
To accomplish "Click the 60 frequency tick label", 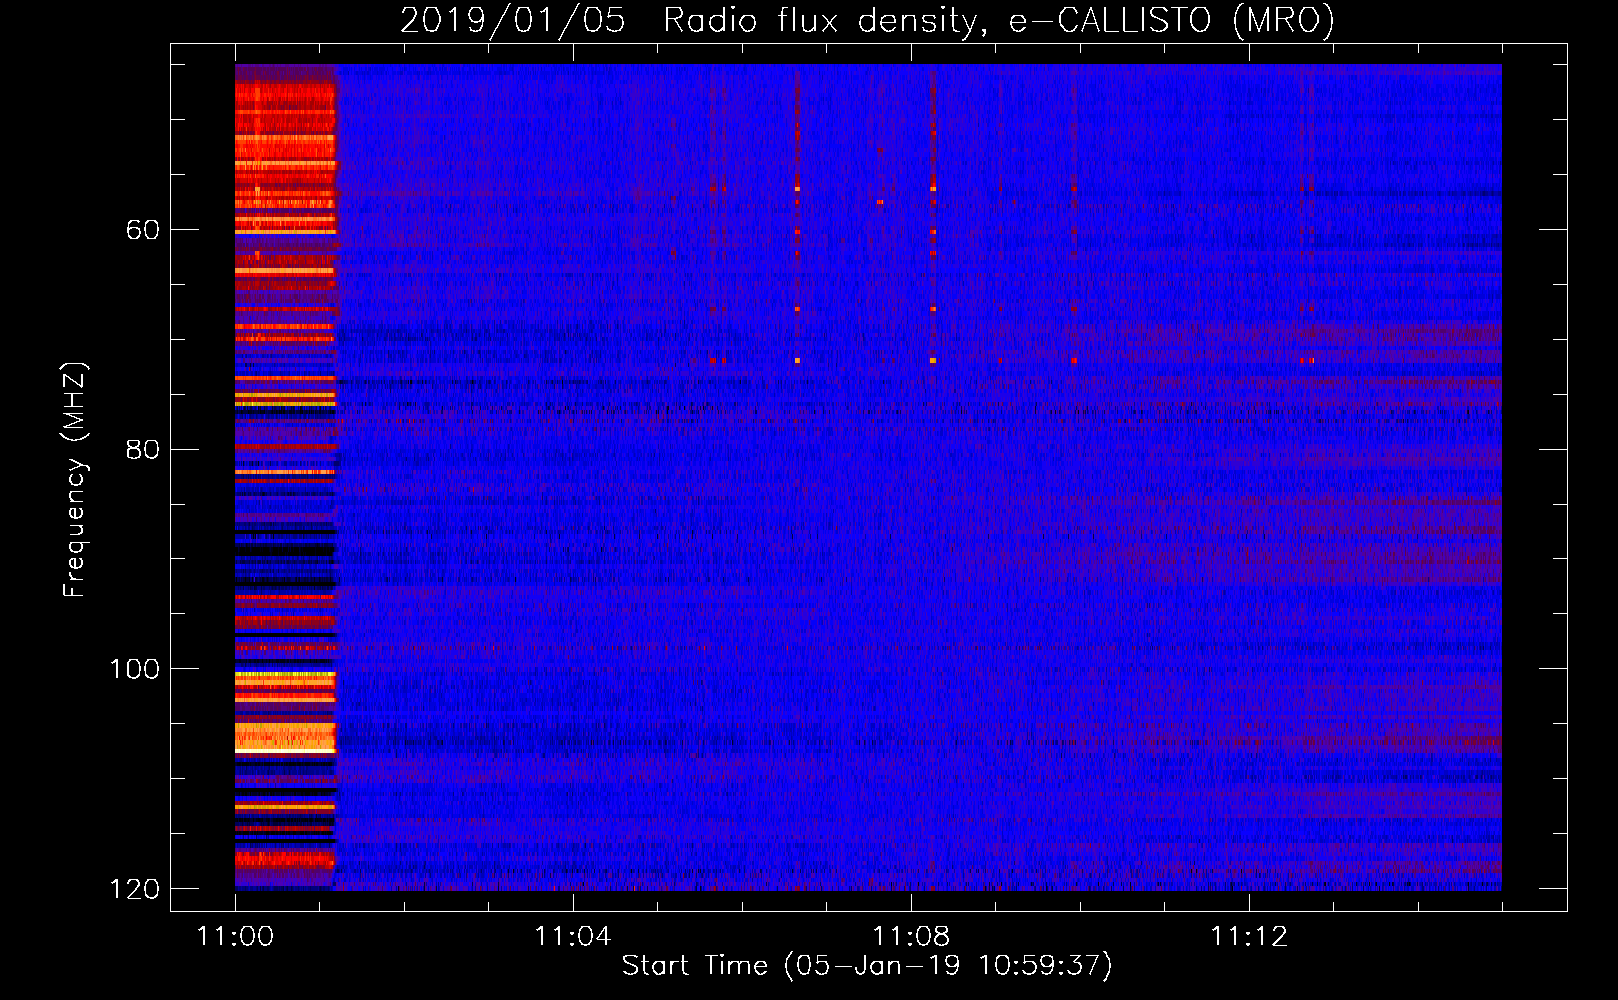I will point(142,230).
